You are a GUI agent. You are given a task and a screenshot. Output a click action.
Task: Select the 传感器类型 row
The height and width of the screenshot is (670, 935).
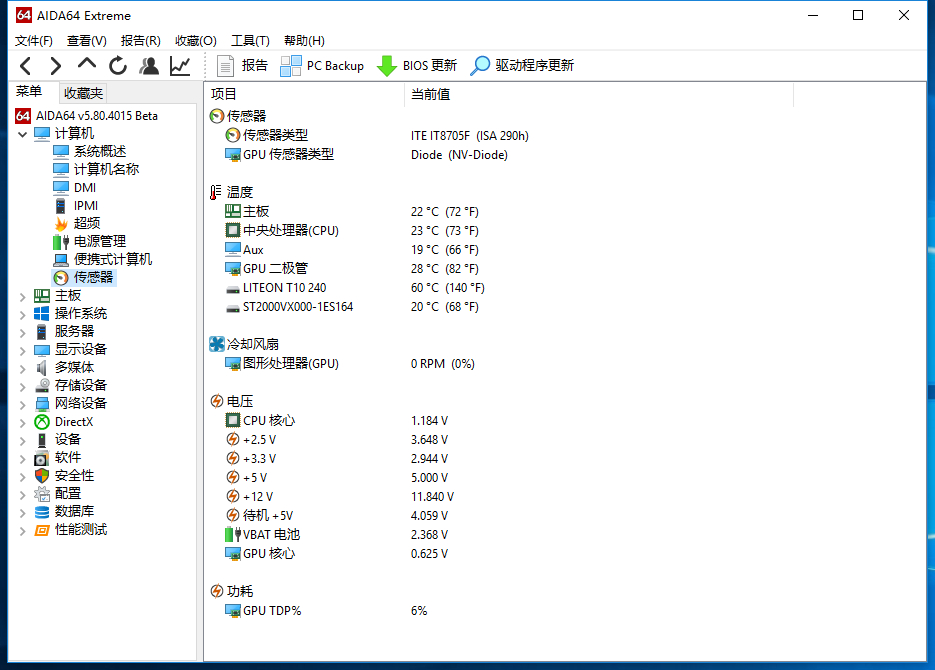coord(377,135)
